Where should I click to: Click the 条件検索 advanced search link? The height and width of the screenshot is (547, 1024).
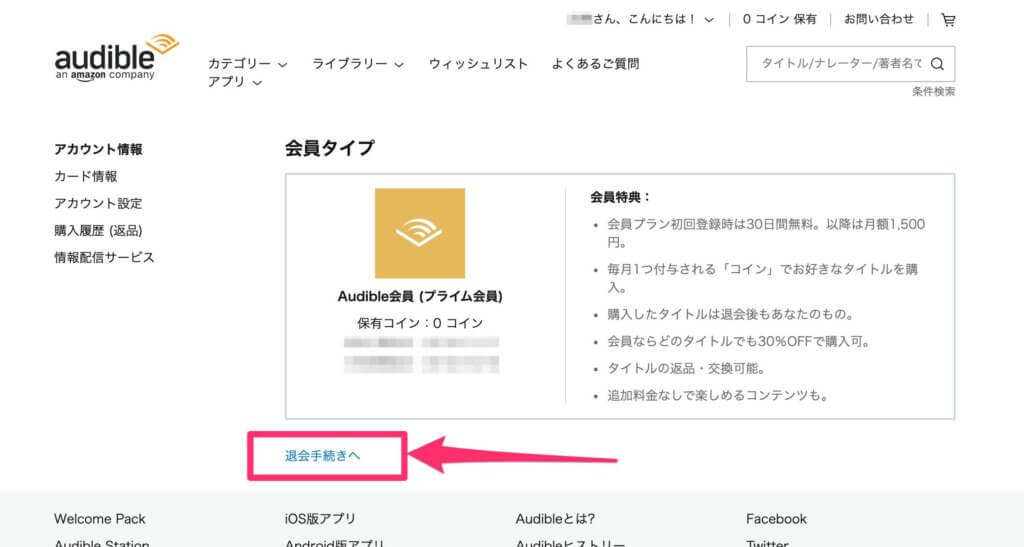coord(933,92)
